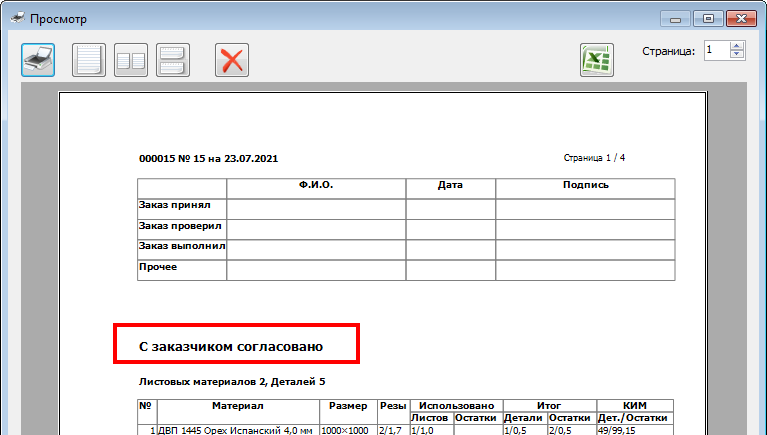This screenshot has width=767, height=435.
Task: Decrease page number with down arrow
Action: tap(737, 55)
